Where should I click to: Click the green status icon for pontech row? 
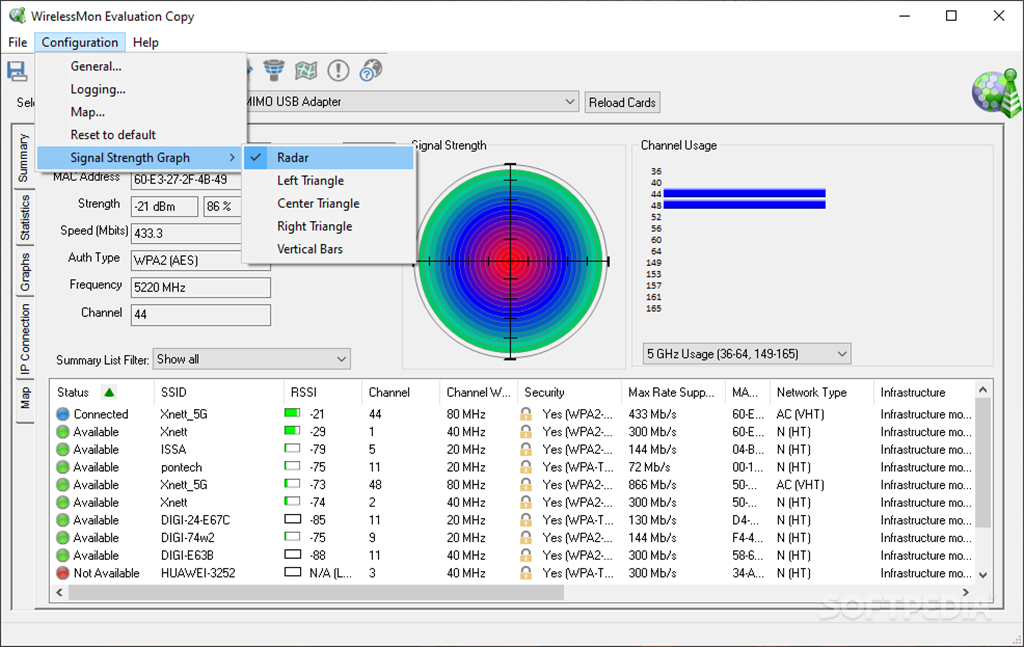63,467
